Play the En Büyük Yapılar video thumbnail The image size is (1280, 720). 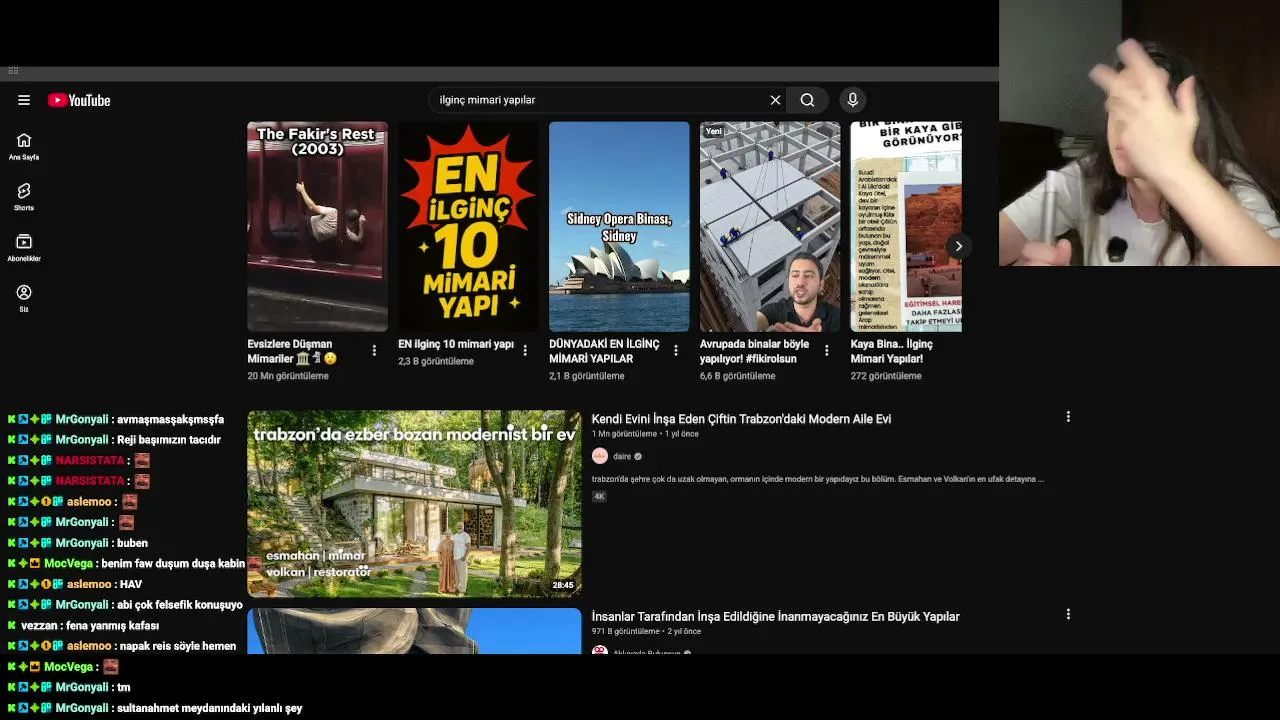(x=414, y=631)
